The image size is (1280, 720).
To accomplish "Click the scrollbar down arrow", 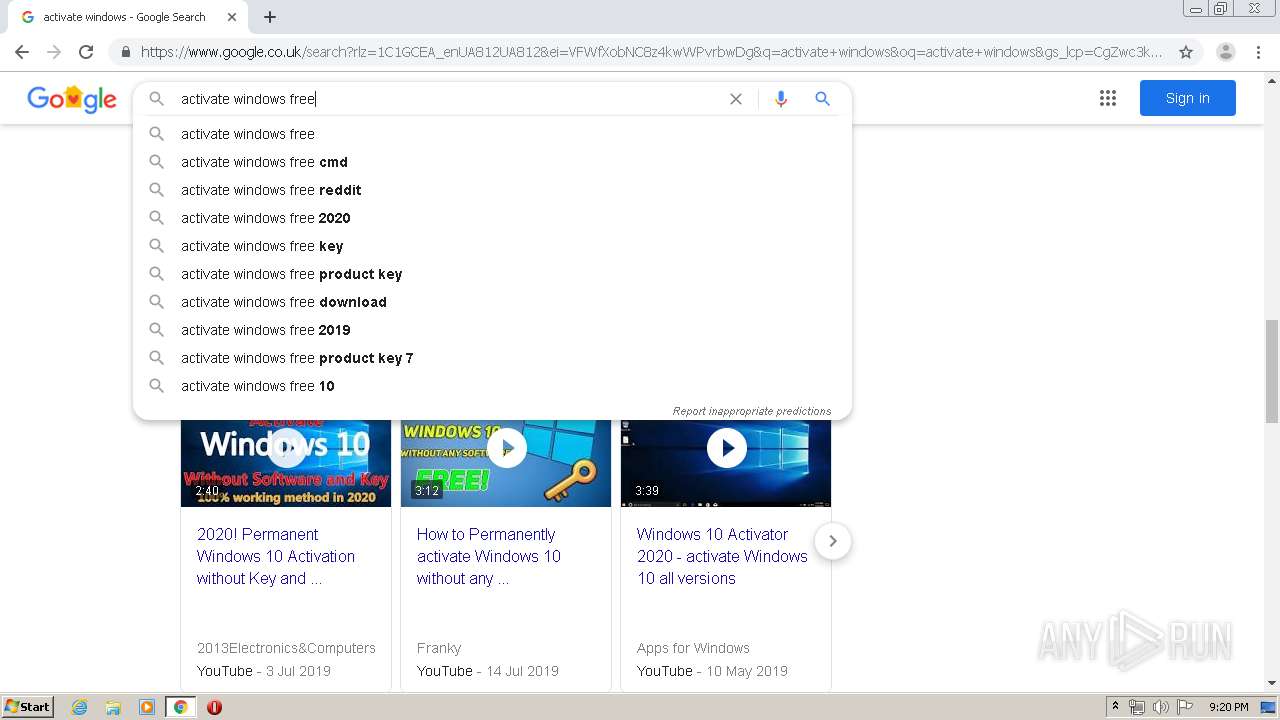I will (1272, 684).
